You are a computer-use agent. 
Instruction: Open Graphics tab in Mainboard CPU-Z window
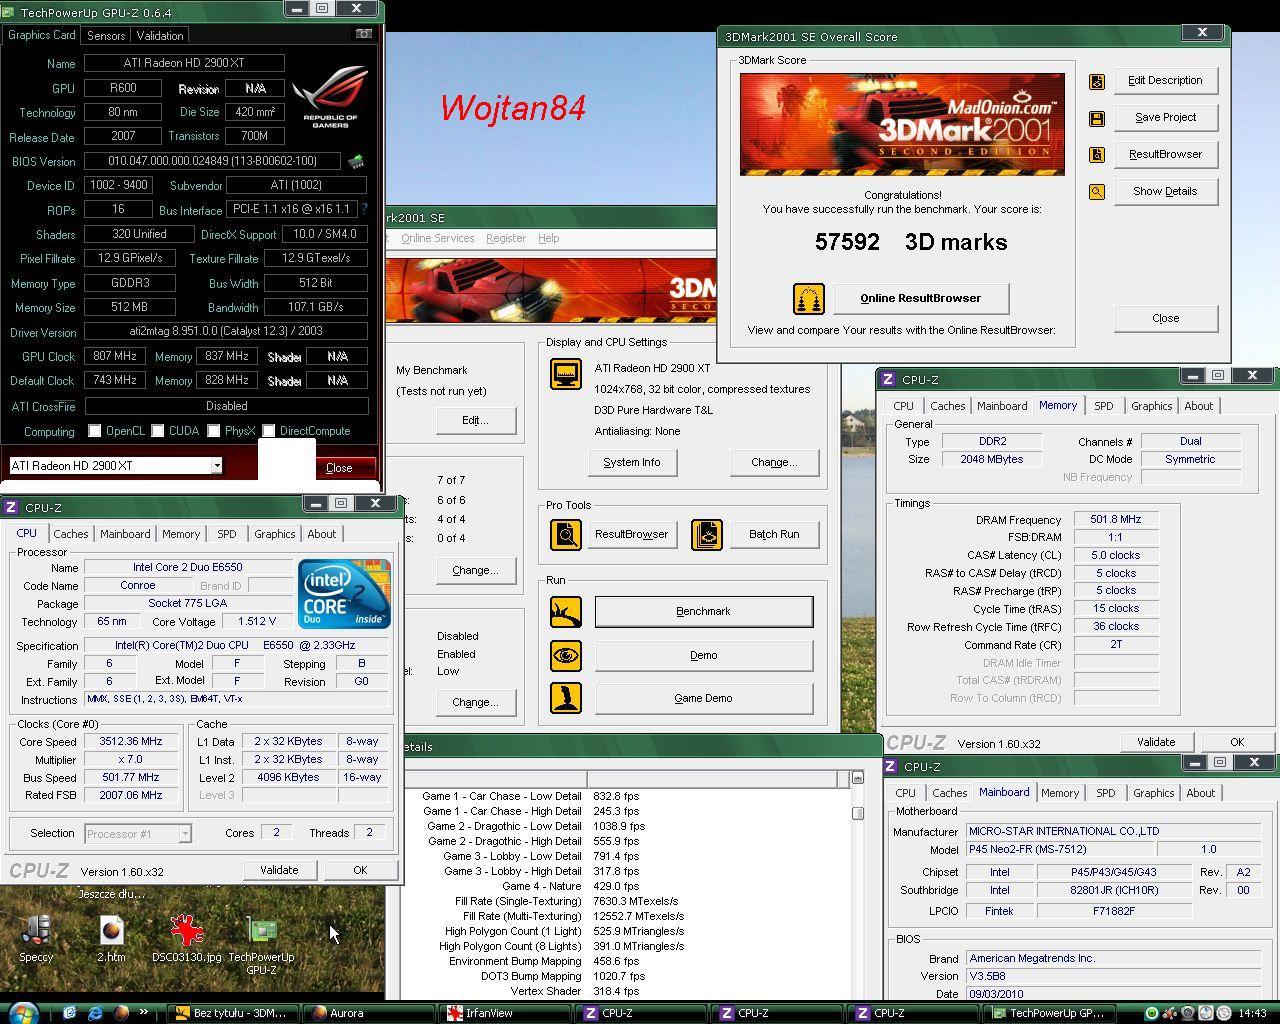tap(1153, 793)
